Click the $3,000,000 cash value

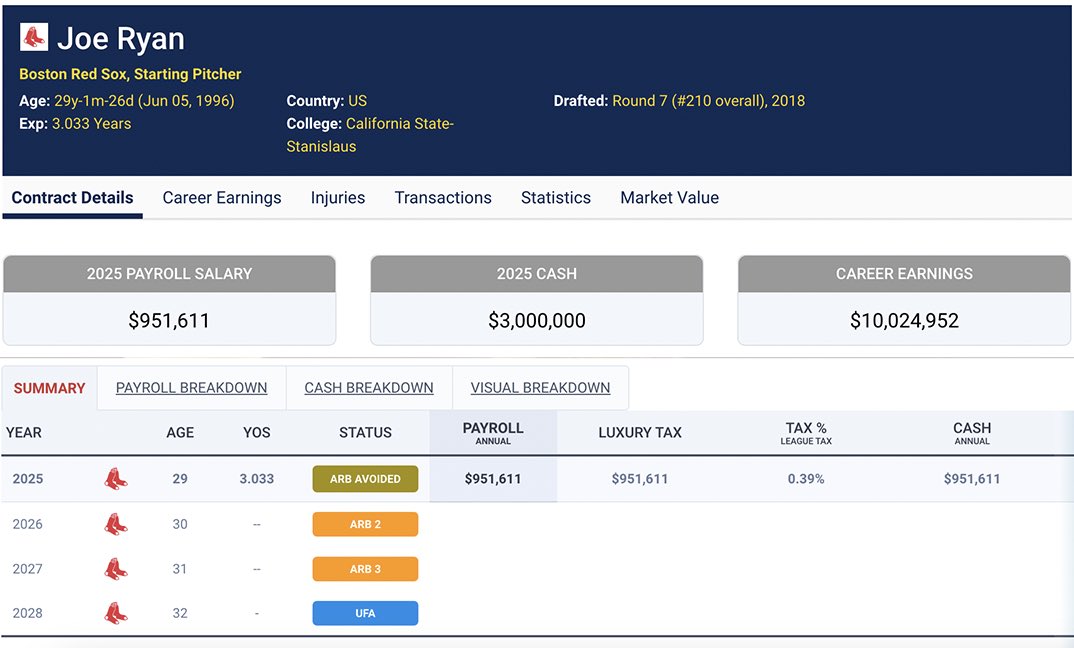coord(536,321)
